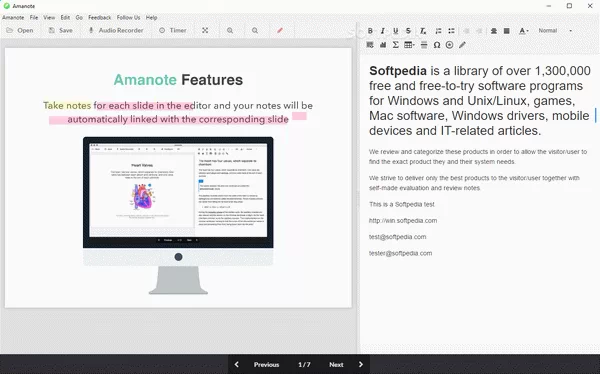Click the center align icon

494,31
